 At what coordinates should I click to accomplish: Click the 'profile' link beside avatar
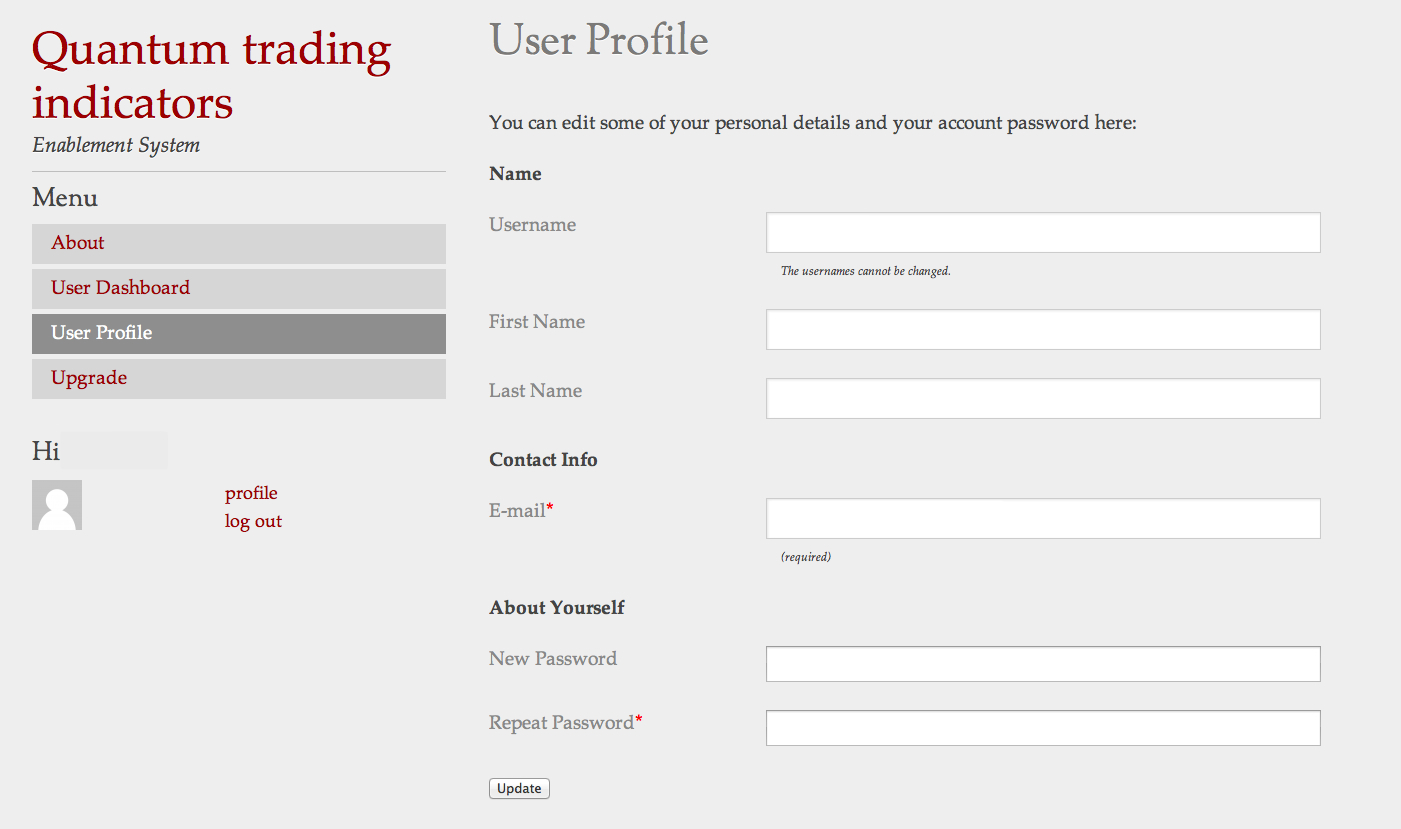coord(251,493)
